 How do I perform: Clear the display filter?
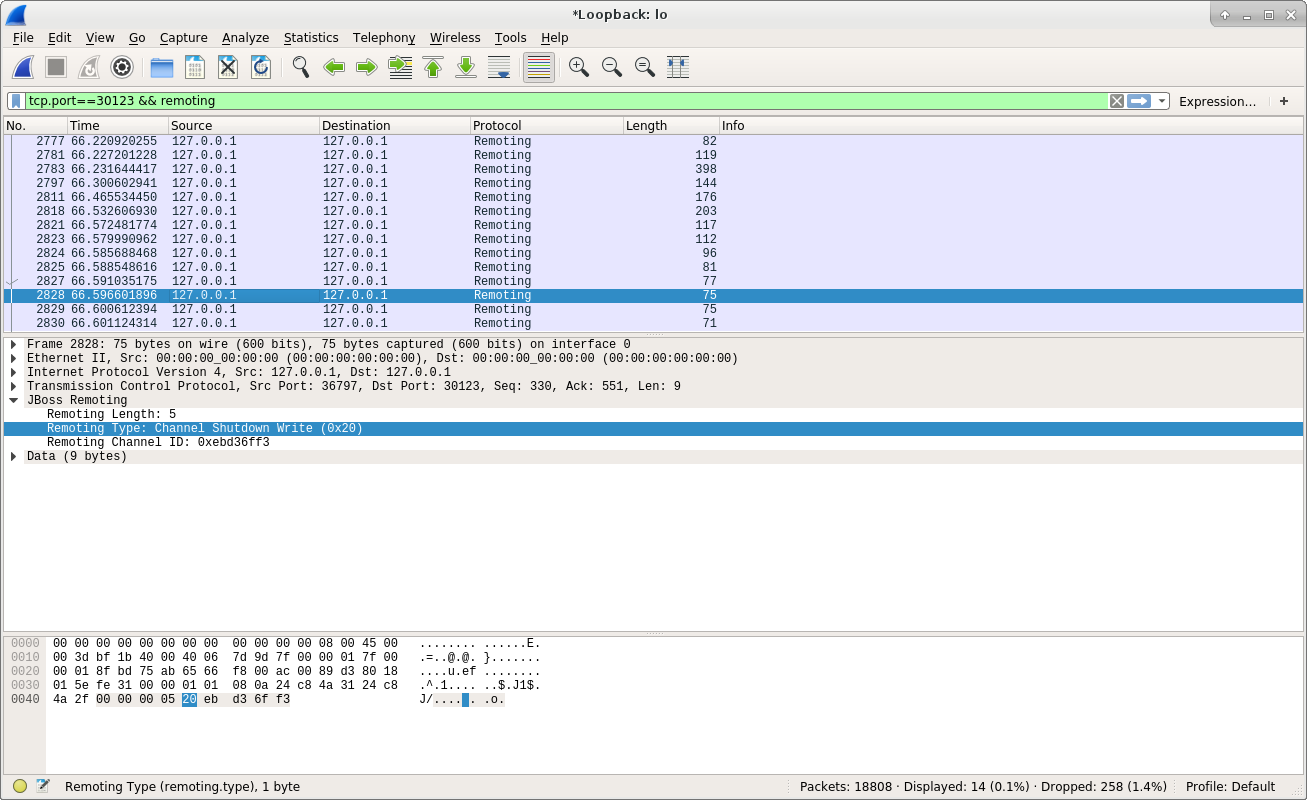[x=1117, y=101]
